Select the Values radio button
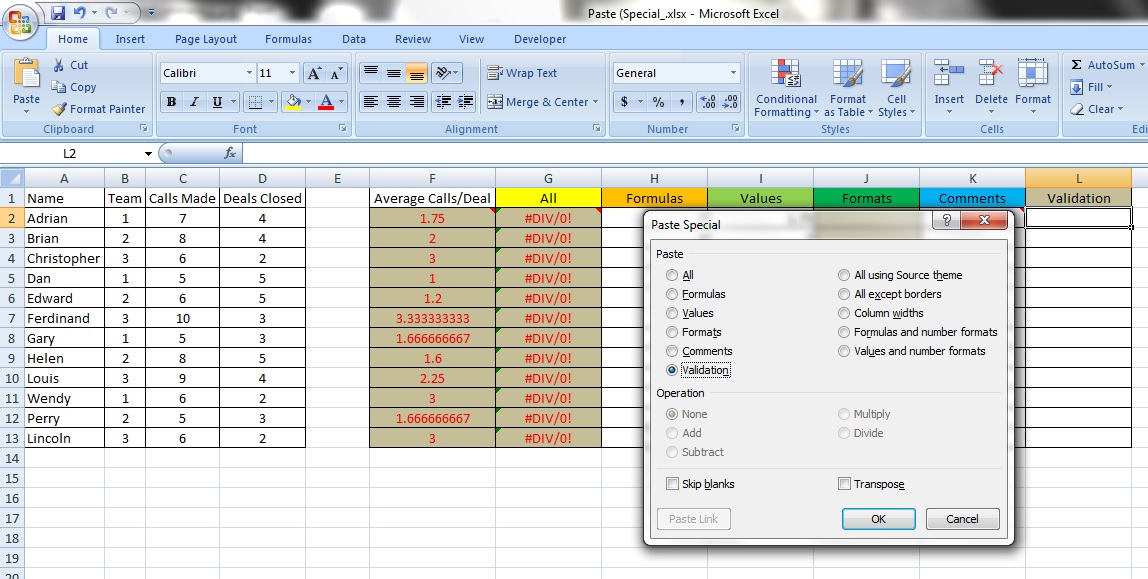The height and width of the screenshot is (579, 1148). point(672,313)
